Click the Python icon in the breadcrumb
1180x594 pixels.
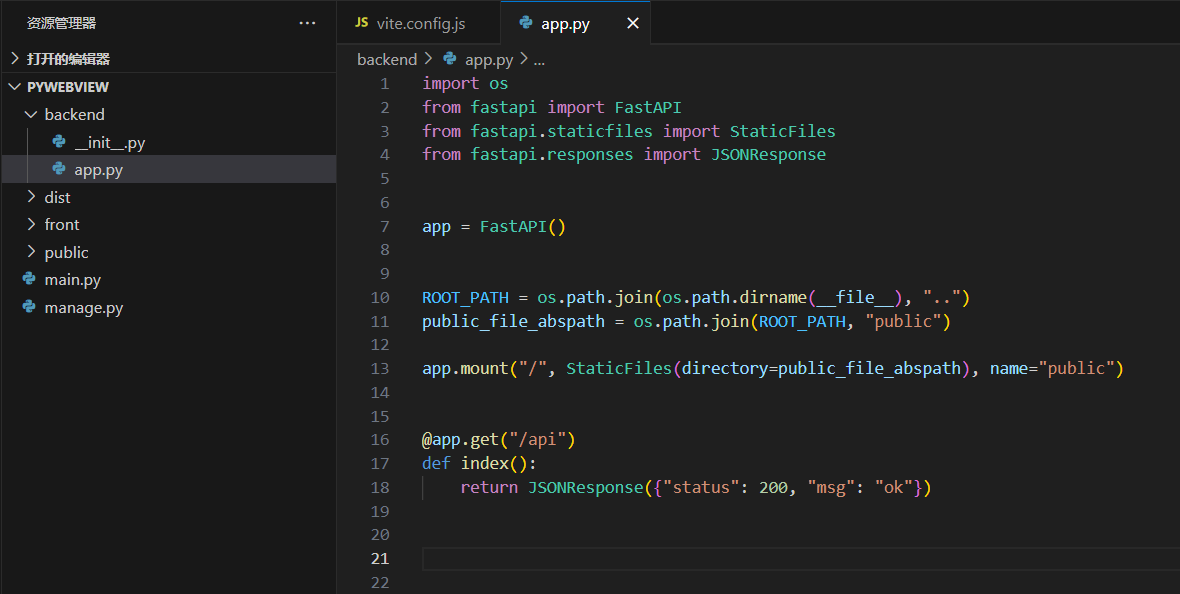click(450, 59)
